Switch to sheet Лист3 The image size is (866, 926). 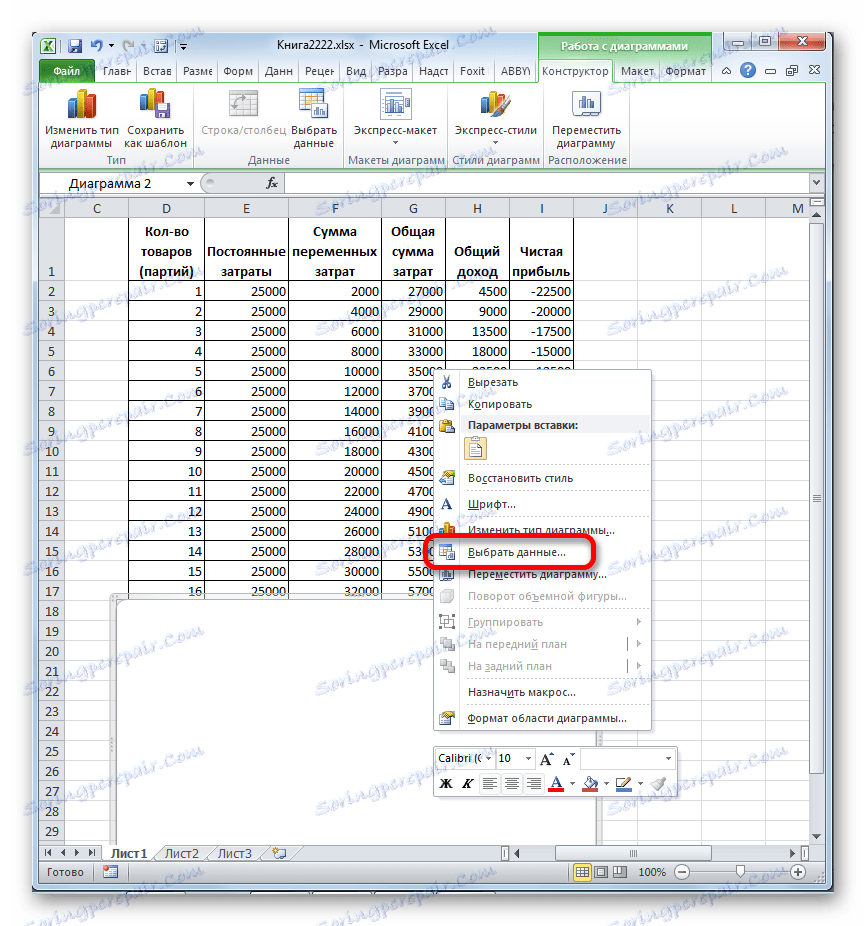(x=235, y=853)
